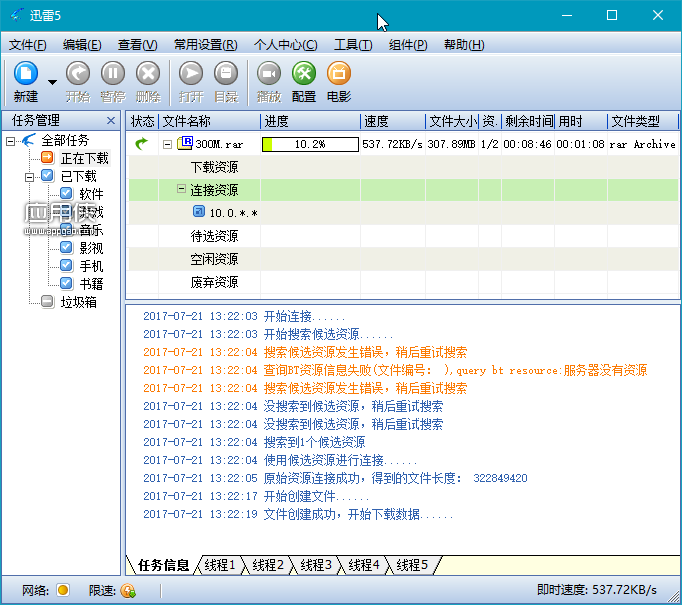Switch to the 任务信息 tab
682x605 pixels.
click(x=163, y=565)
